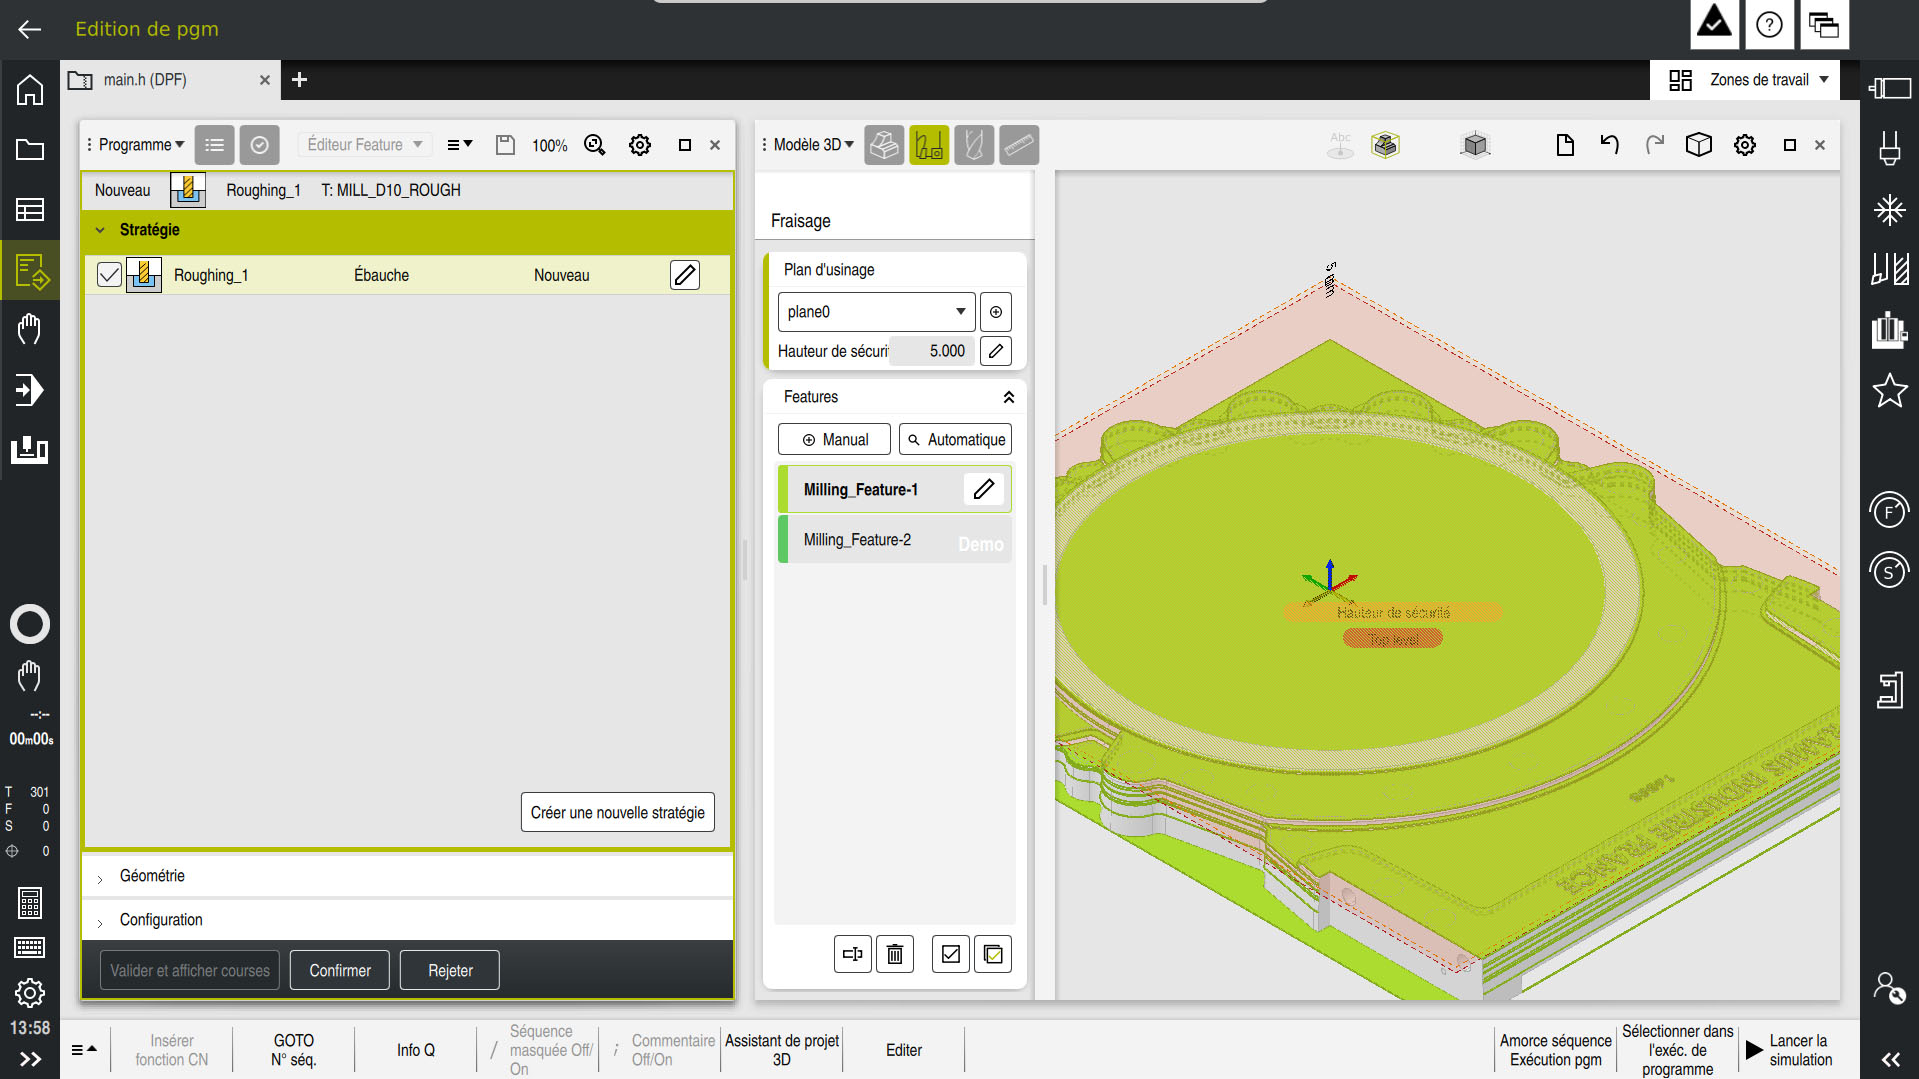The width and height of the screenshot is (1919, 1079).
Task: Open the calculator icon in left sidebar
Action: pos(30,903)
